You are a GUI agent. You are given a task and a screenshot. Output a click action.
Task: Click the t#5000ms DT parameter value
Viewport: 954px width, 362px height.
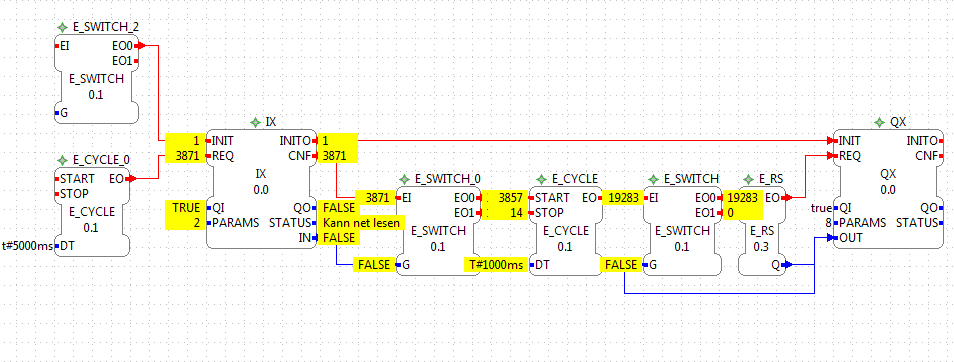click(x=26, y=246)
